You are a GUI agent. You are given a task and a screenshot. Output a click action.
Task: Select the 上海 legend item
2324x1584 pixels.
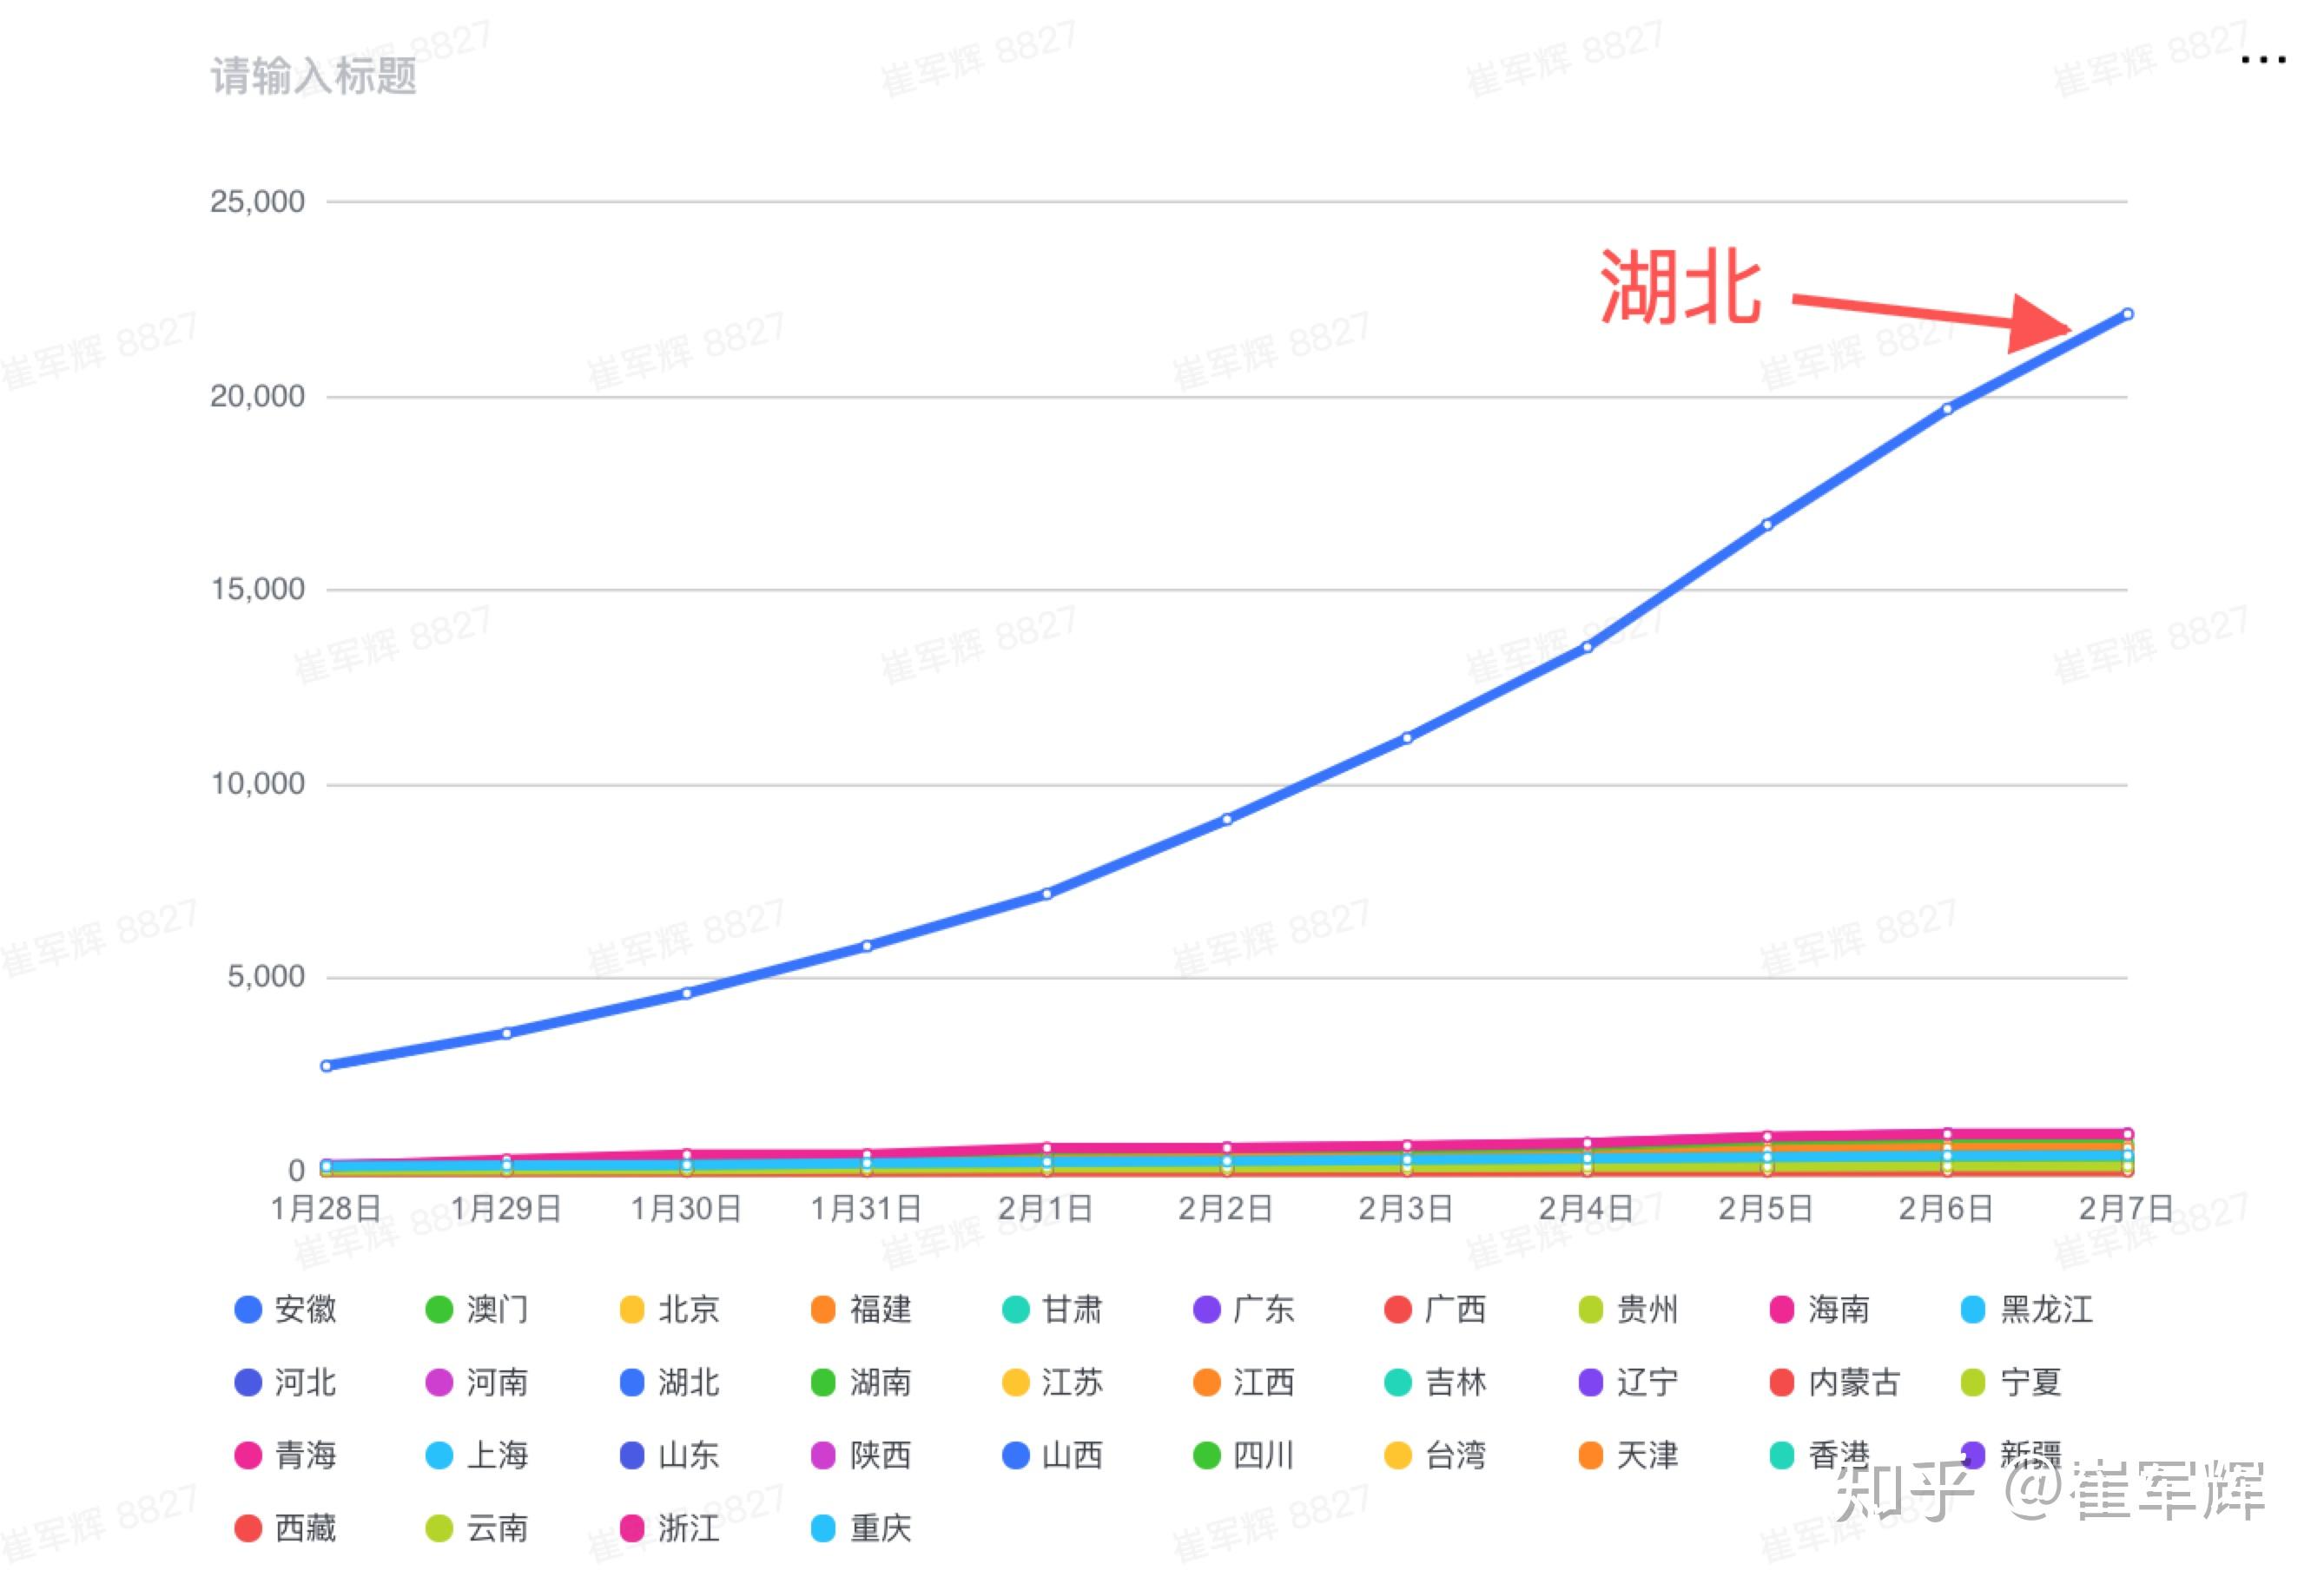(477, 1455)
